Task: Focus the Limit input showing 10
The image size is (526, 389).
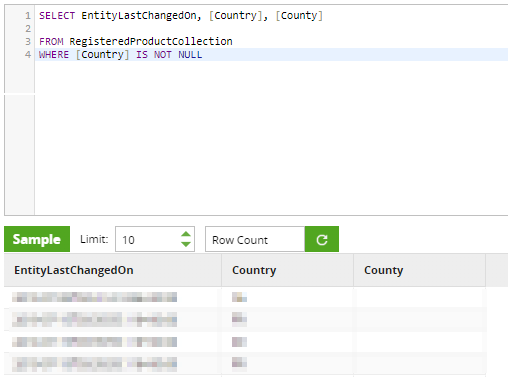Action: [x=155, y=239]
